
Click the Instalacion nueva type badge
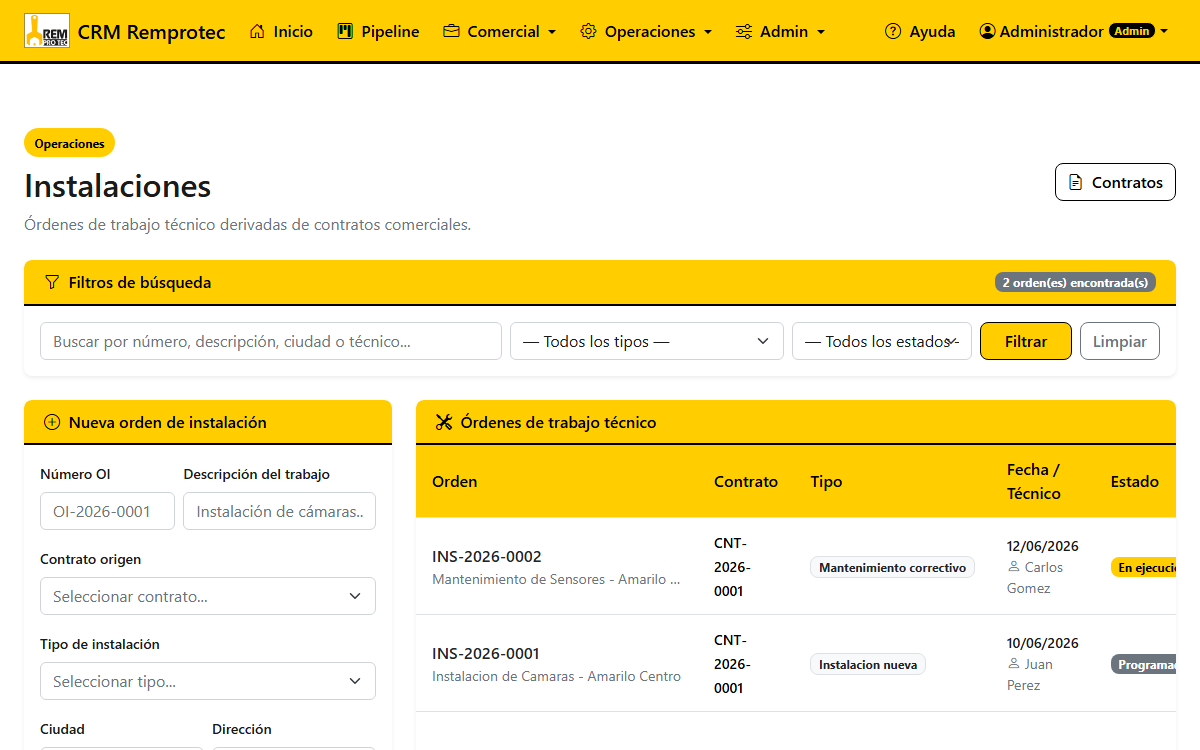coord(868,664)
